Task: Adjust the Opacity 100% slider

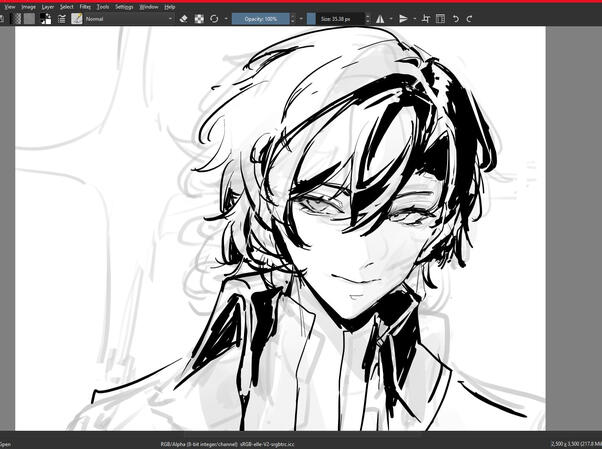Action: (260, 18)
